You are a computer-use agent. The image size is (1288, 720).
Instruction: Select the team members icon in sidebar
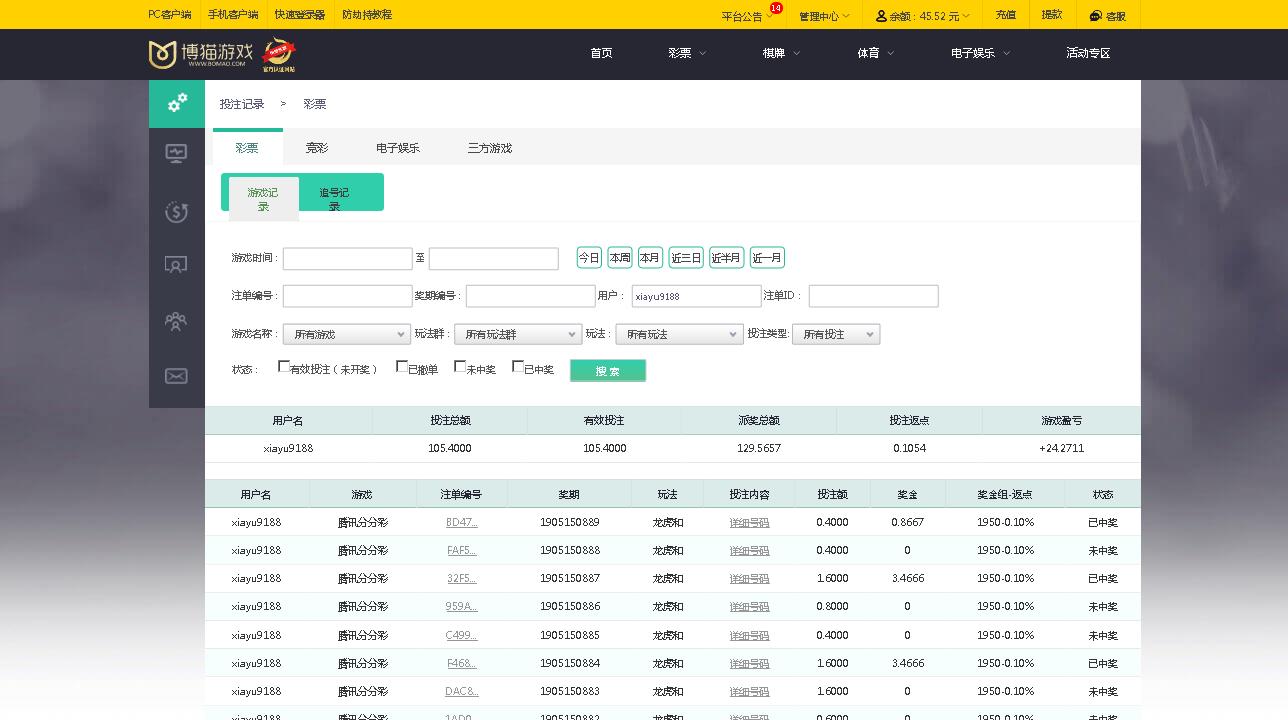(177, 321)
